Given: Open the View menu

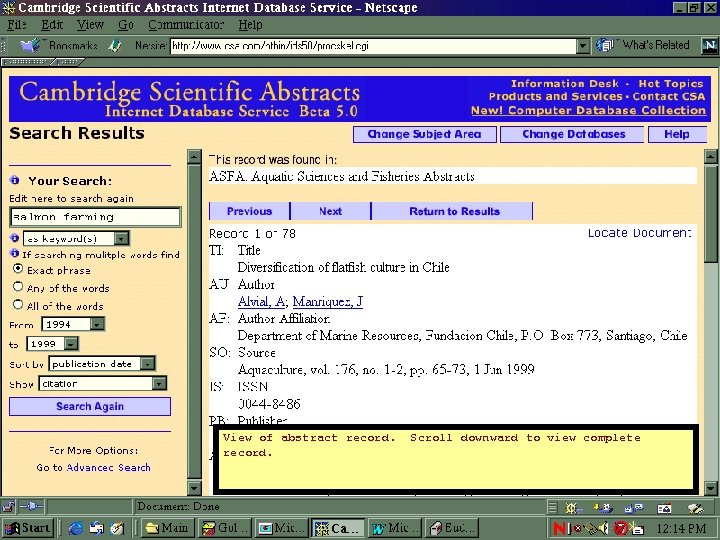Looking at the screenshot, I should pos(90,24).
